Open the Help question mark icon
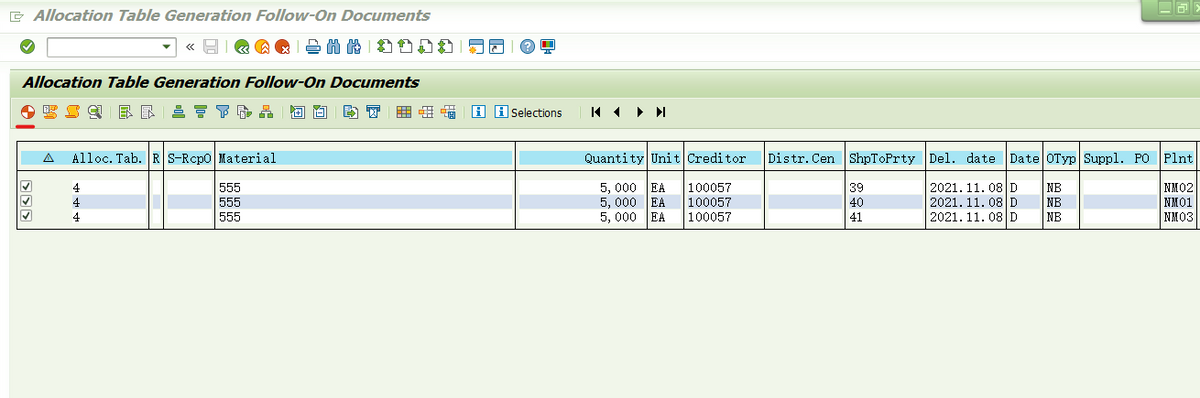The height and width of the screenshot is (398, 1200). coord(528,47)
